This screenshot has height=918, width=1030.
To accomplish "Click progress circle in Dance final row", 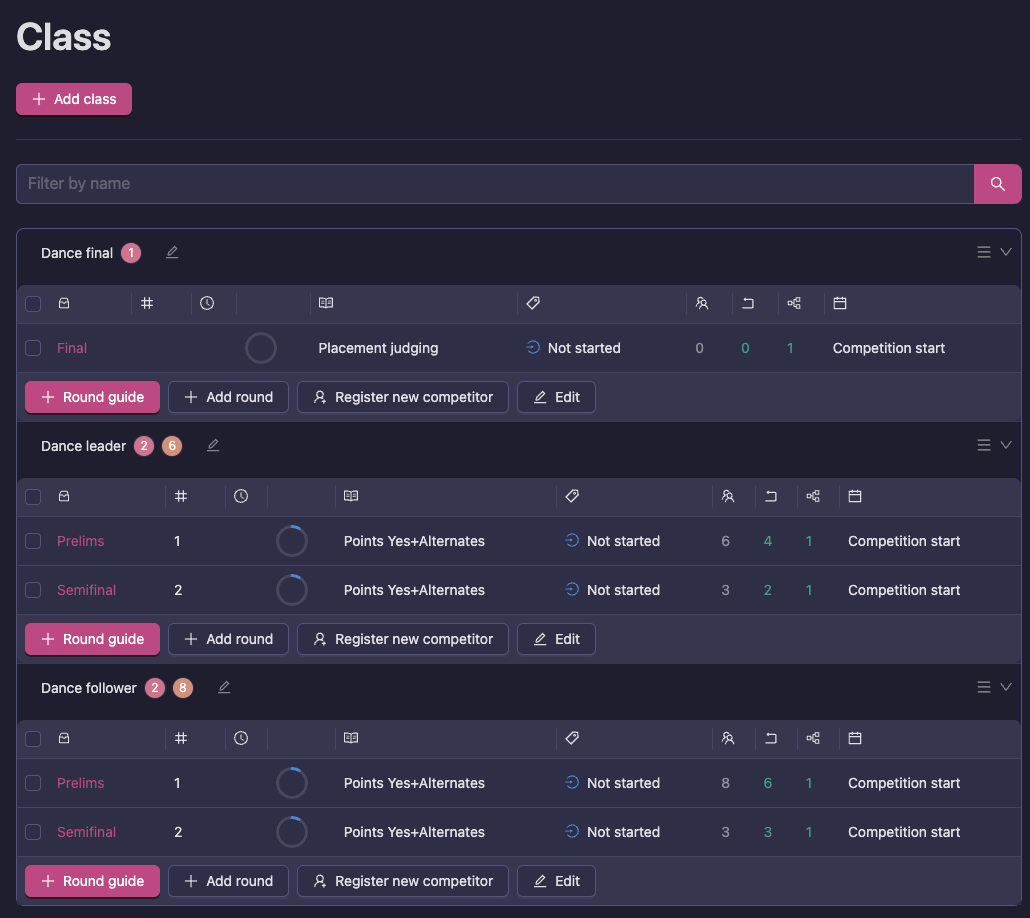I will coord(261,348).
